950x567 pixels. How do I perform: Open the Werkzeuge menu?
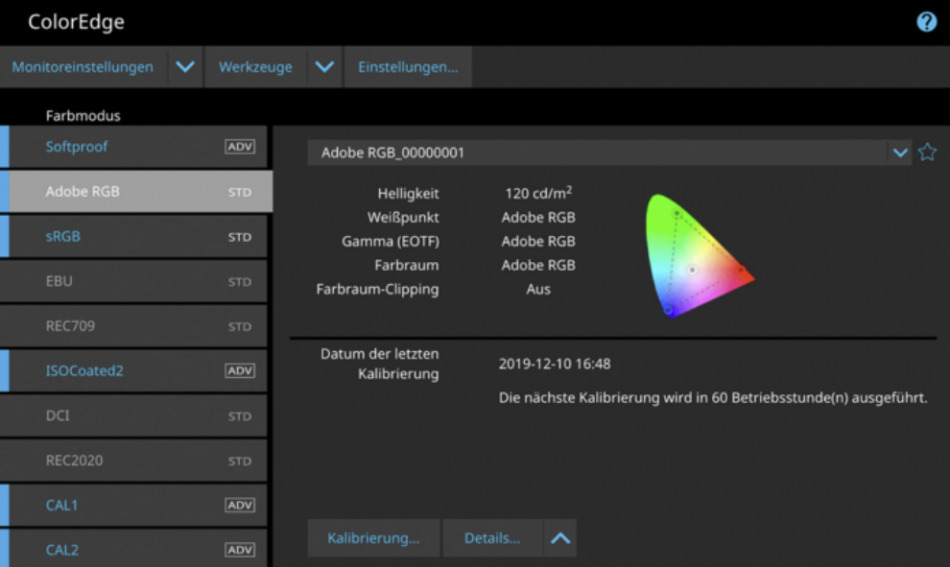click(x=255, y=67)
